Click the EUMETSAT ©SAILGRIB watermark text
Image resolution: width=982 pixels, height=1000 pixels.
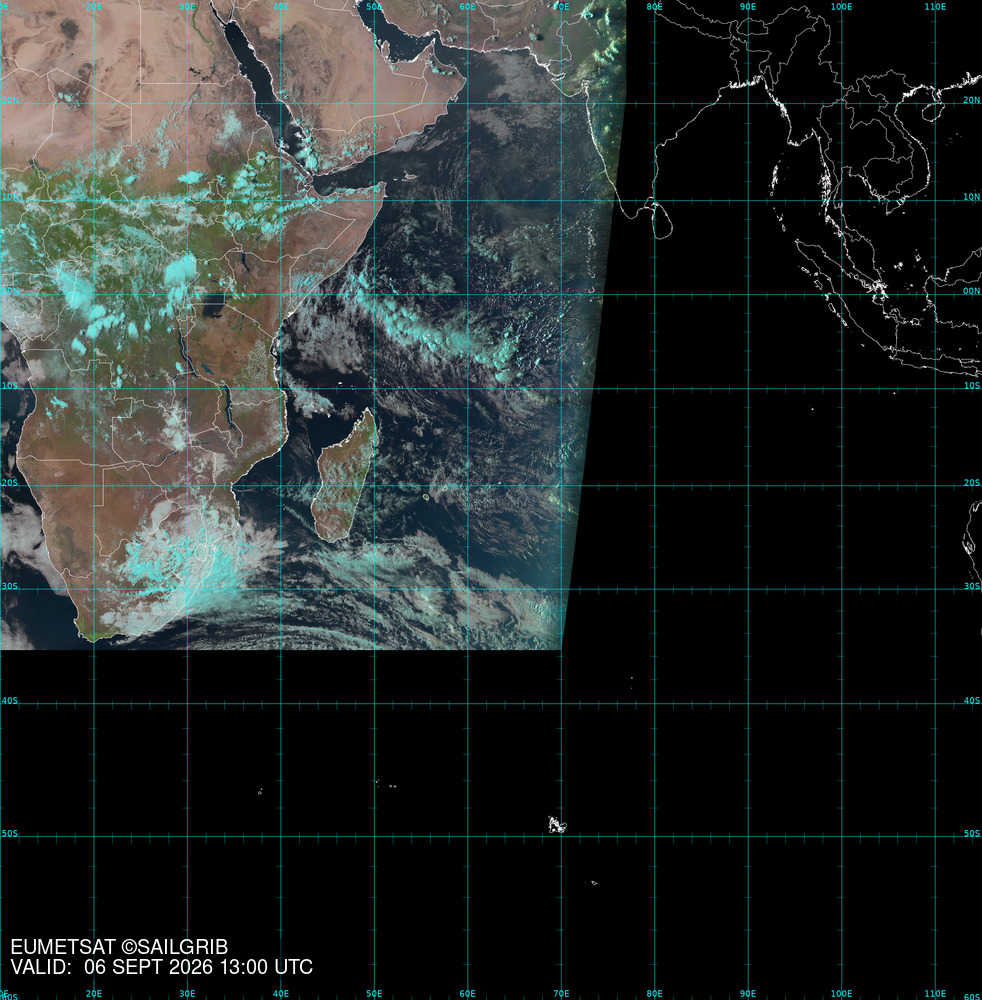point(119,946)
